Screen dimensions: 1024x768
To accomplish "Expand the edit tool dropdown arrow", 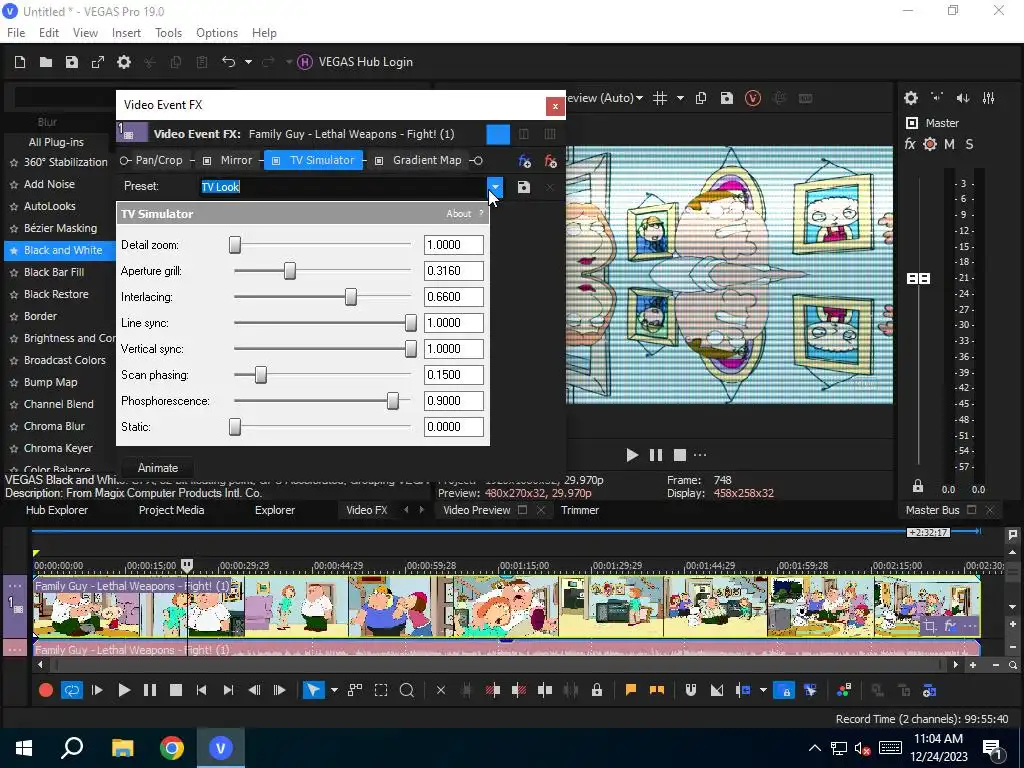I will [x=334, y=690].
